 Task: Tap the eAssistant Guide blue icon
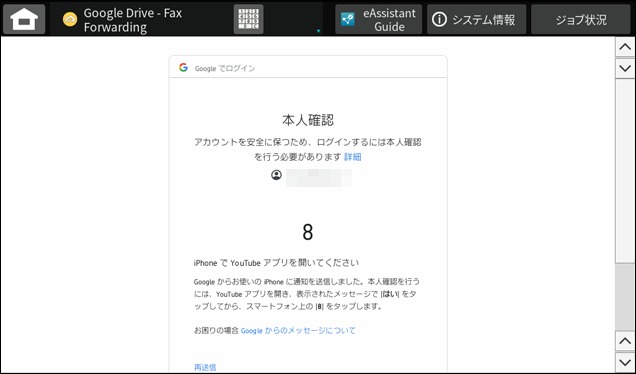tap(348, 19)
